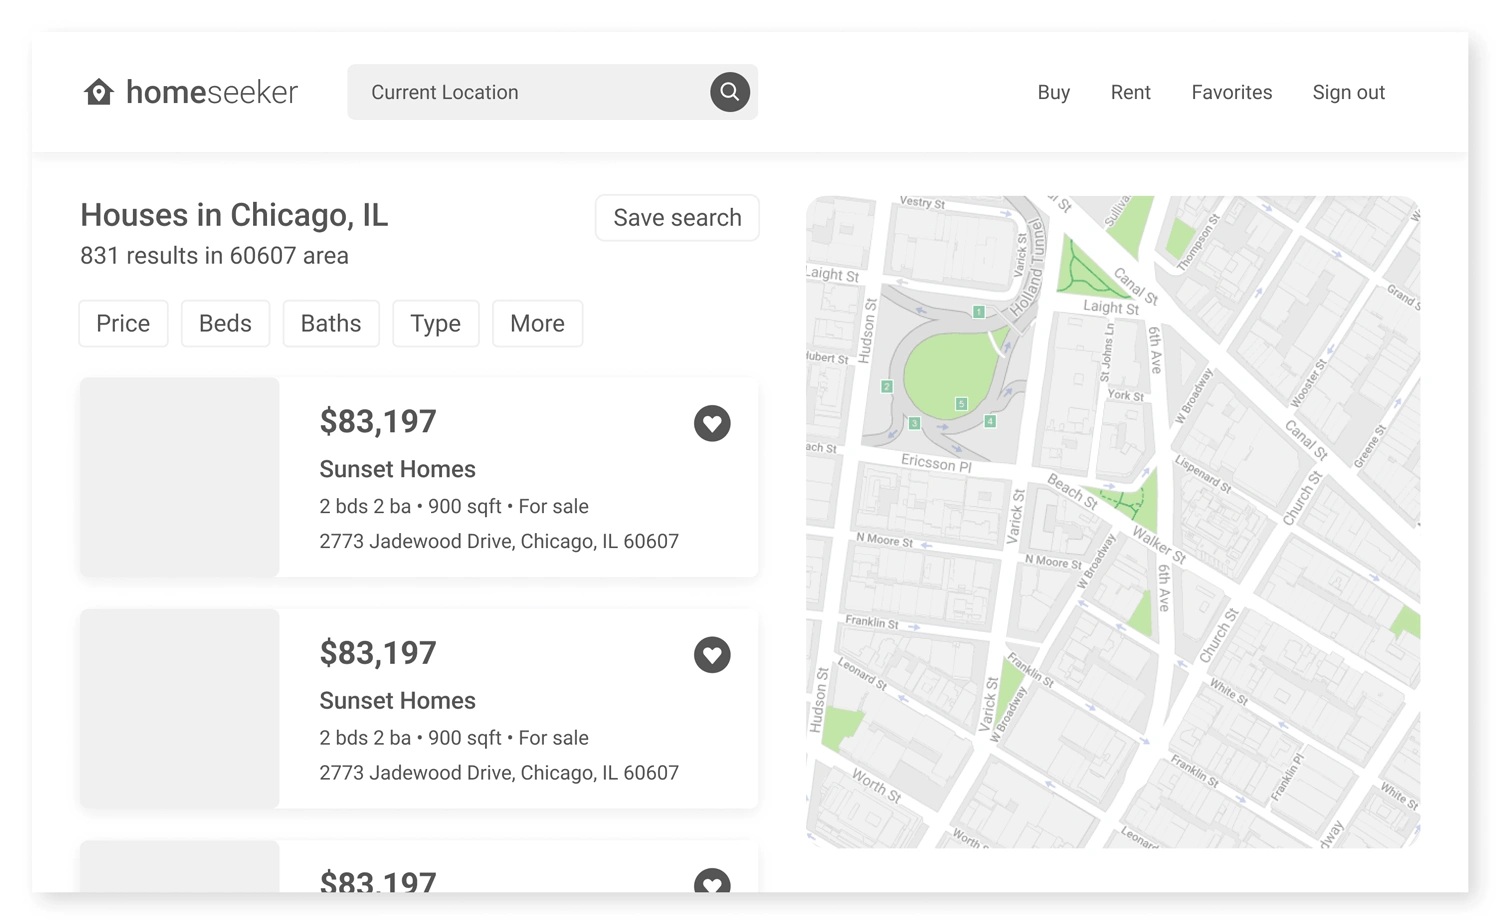Image resolution: width=1500 pixels, height=924 pixels.
Task: Focus the Current Location search field
Action: click(x=530, y=92)
